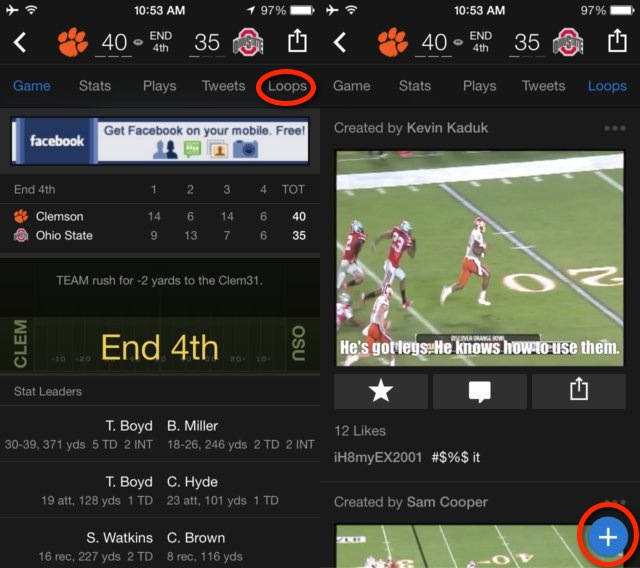This screenshot has height=568, width=640.
Task: Switch to Stats tab on left screen
Action: click(x=95, y=86)
